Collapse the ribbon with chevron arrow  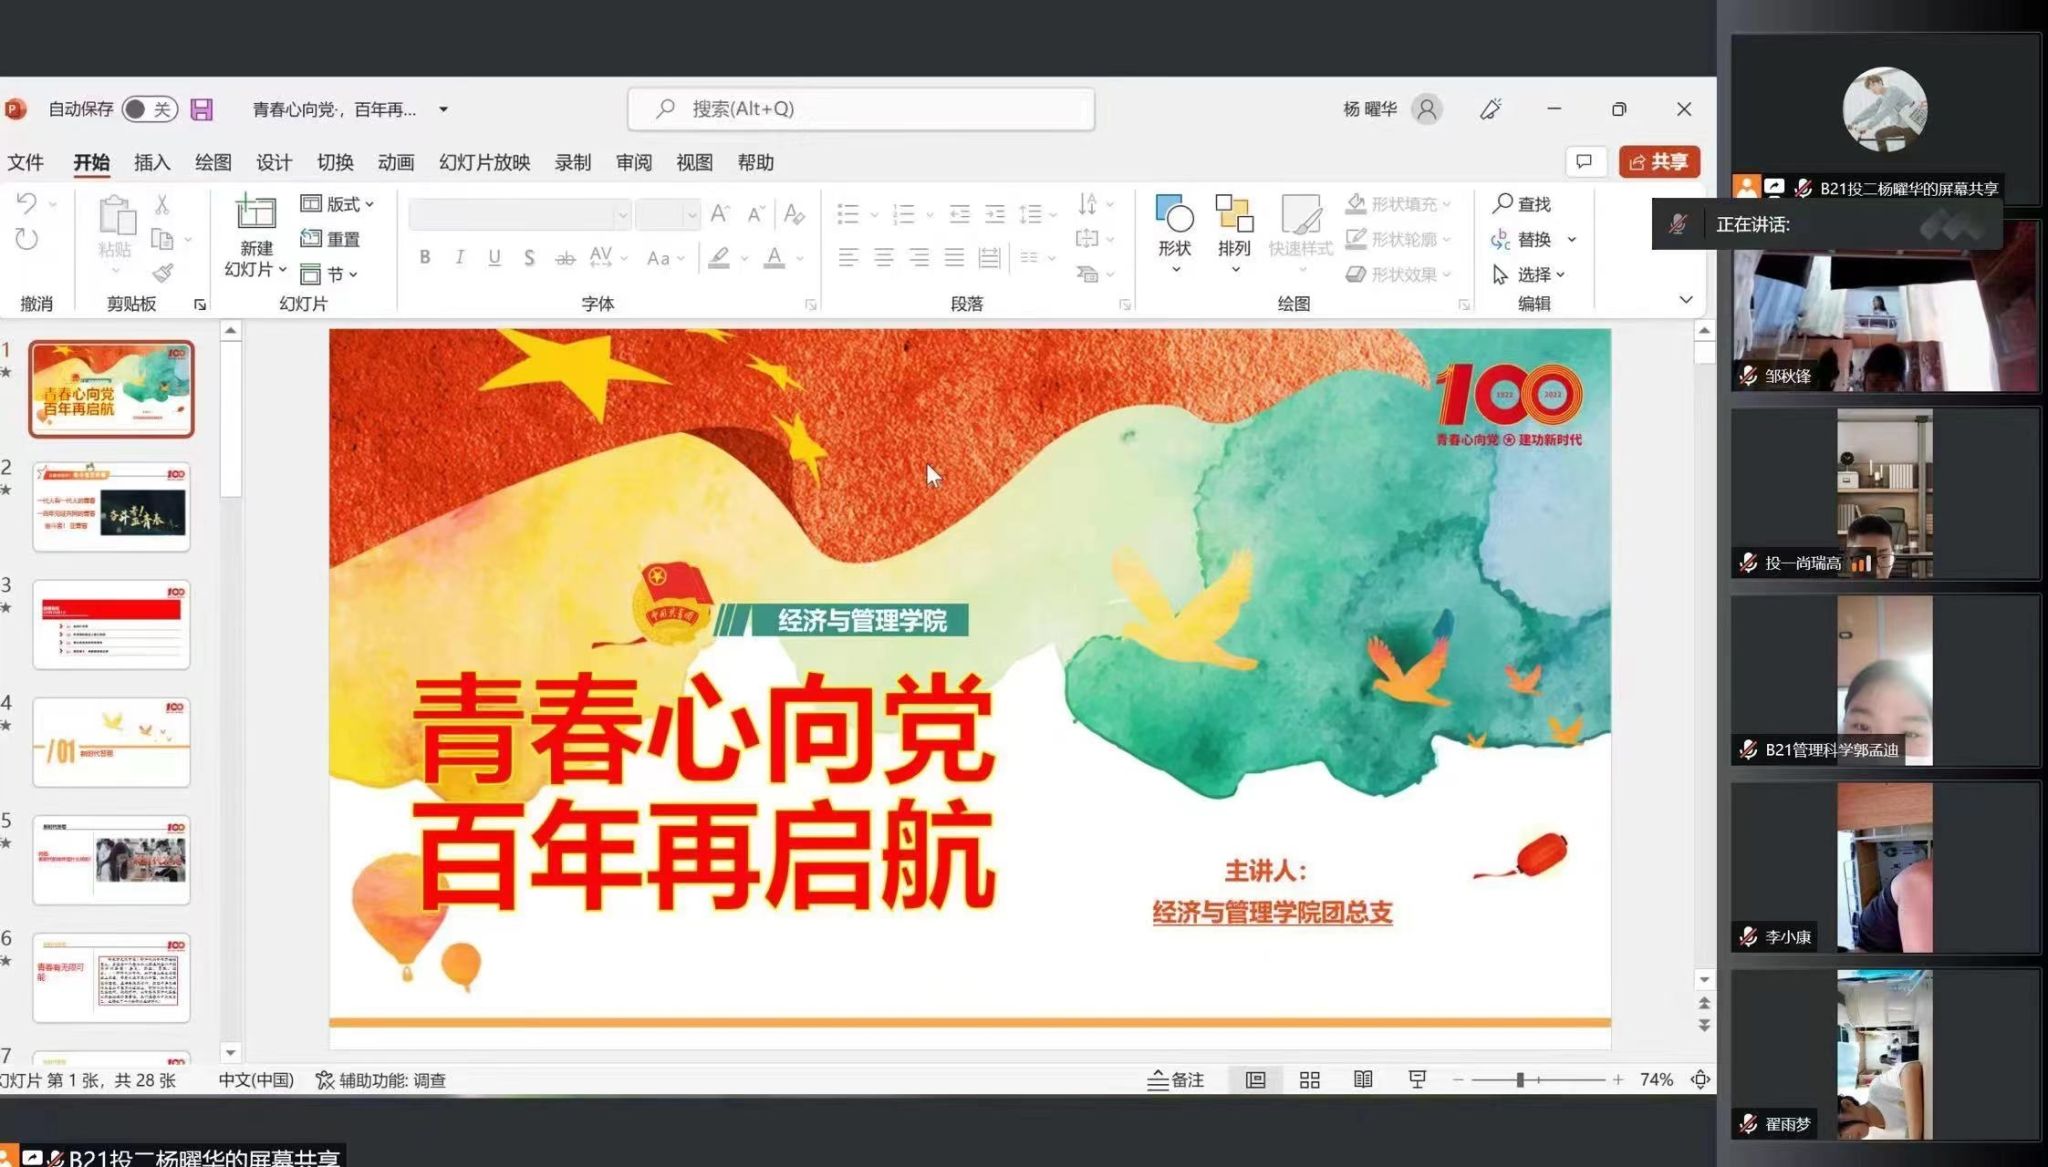coord(1685,300)
